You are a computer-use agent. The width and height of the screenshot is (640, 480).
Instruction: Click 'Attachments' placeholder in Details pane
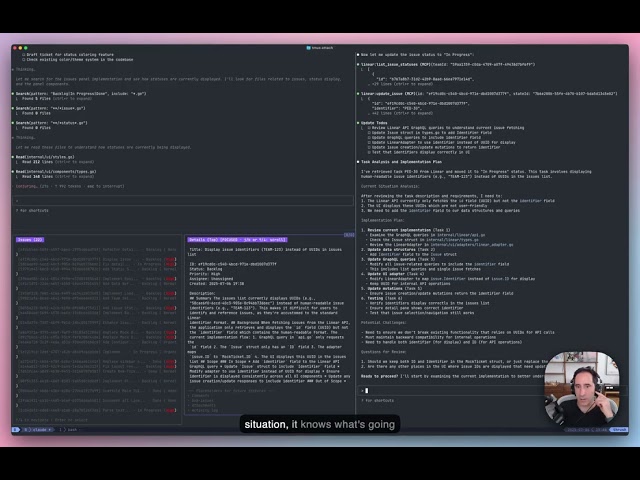(203, 405)
